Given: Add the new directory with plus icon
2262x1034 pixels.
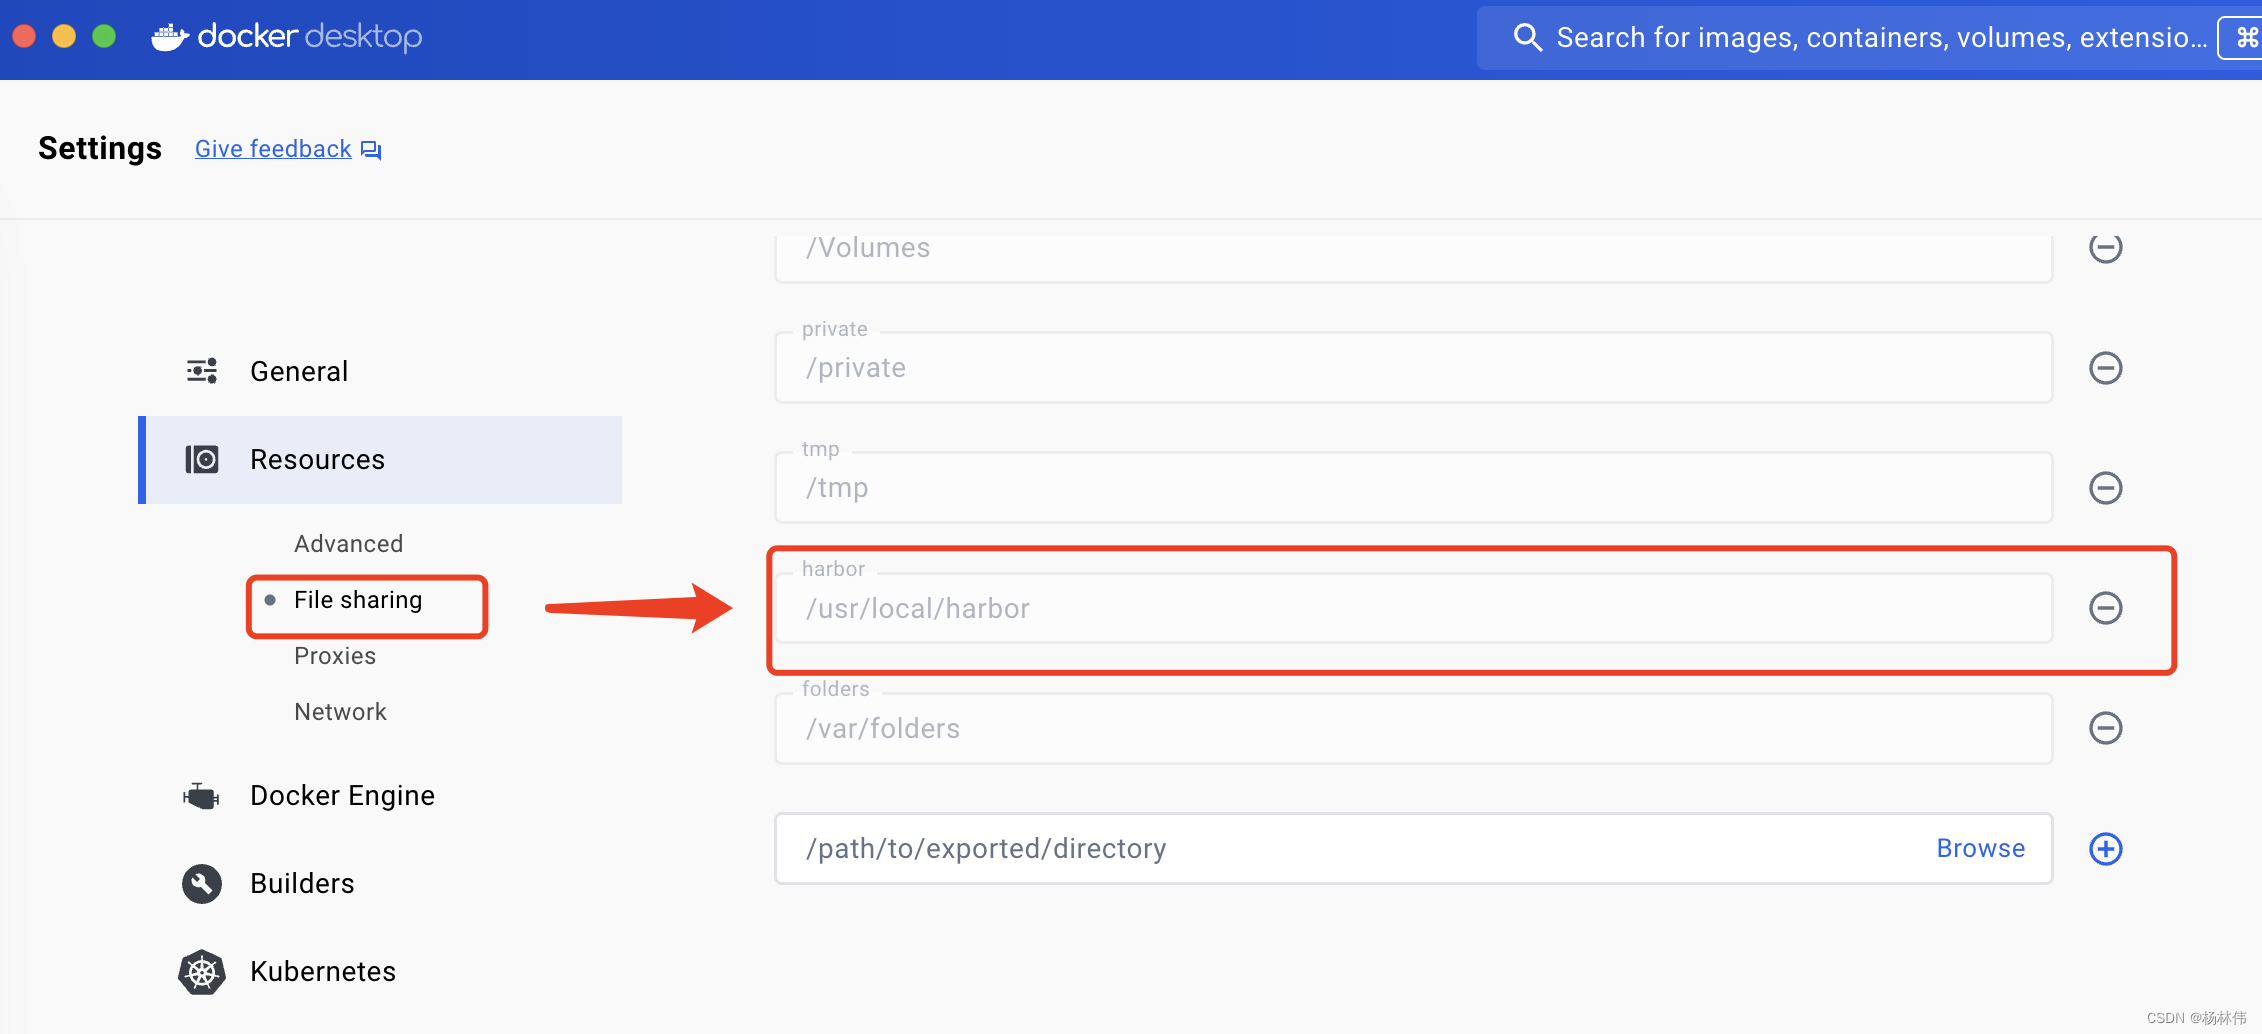Looking at the screenshot, I should [2106, 849].
